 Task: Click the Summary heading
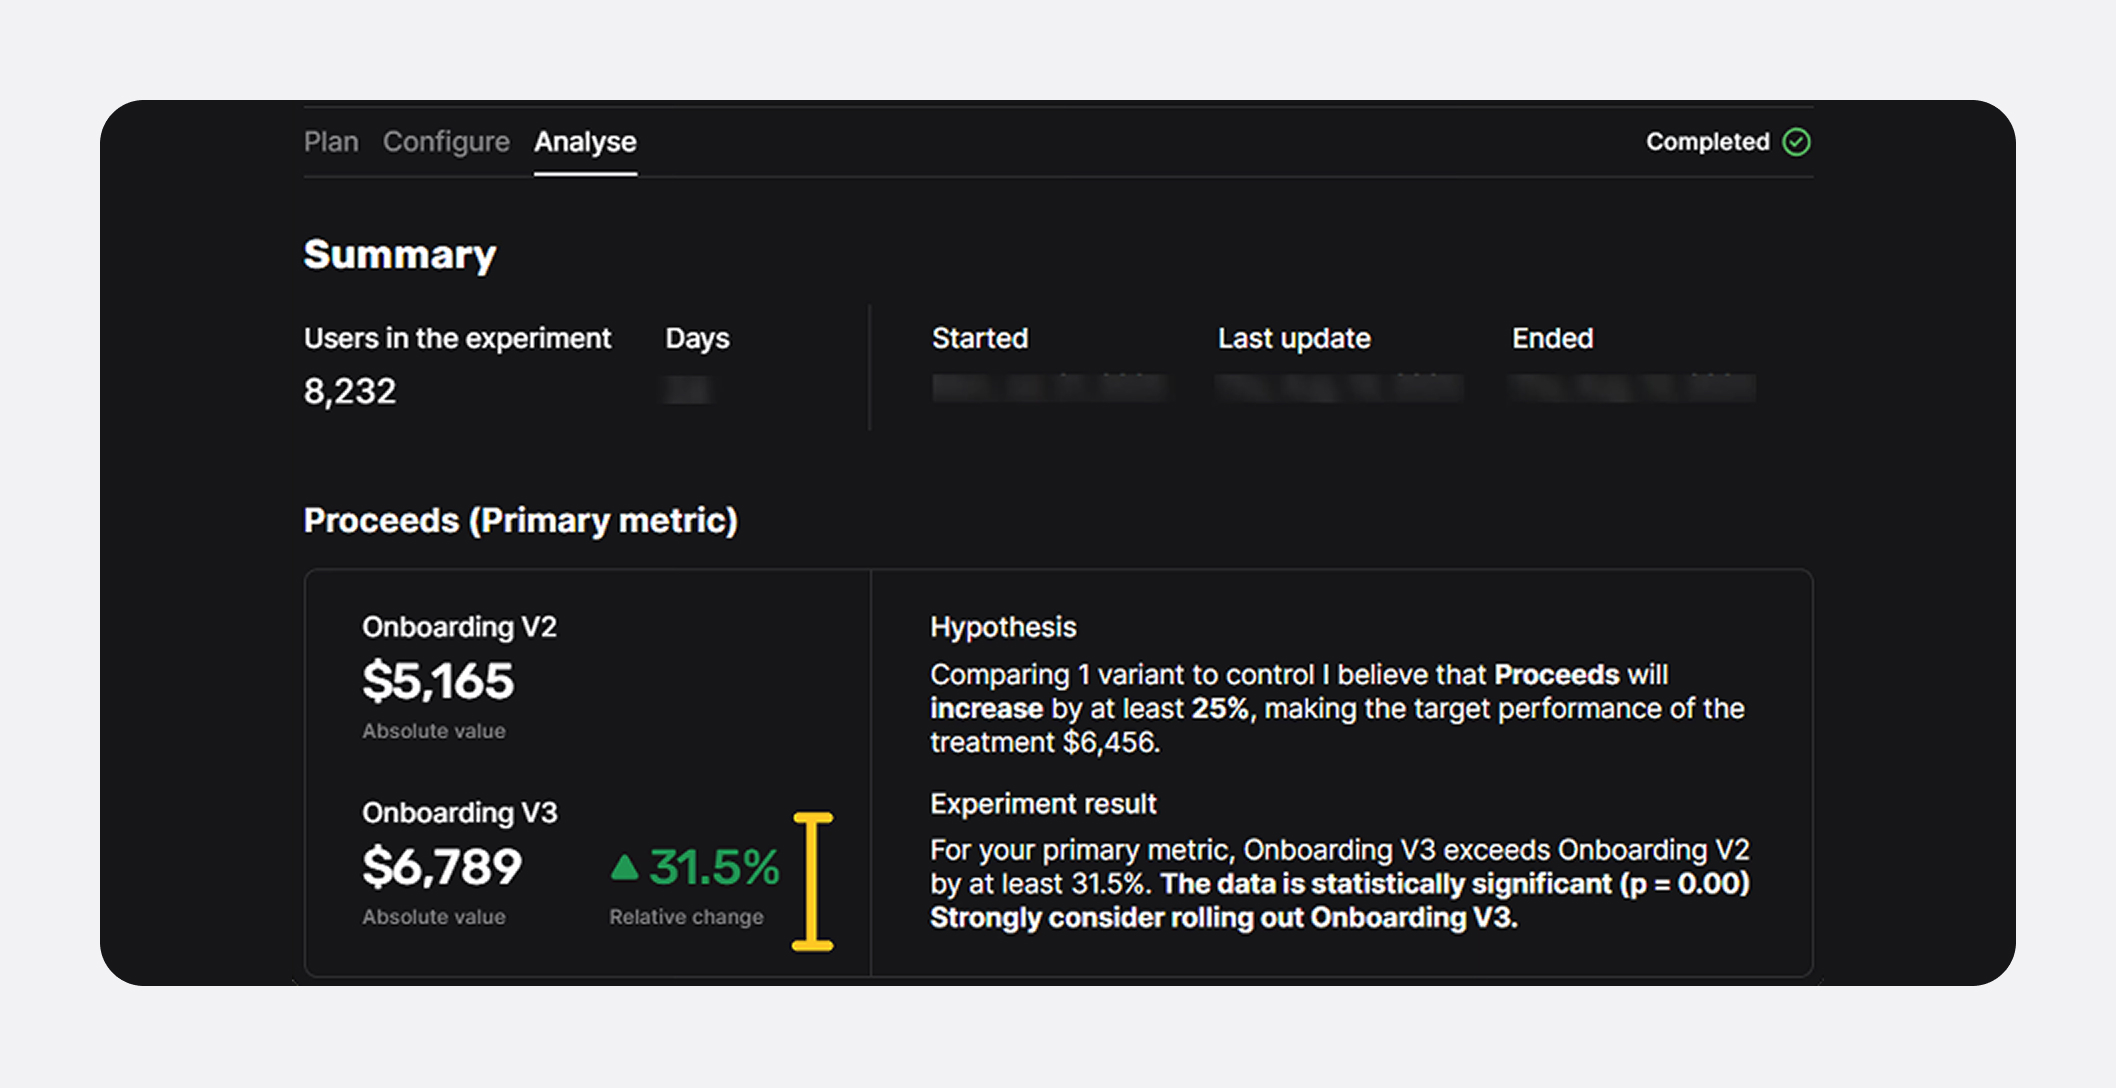pos(400,254)
